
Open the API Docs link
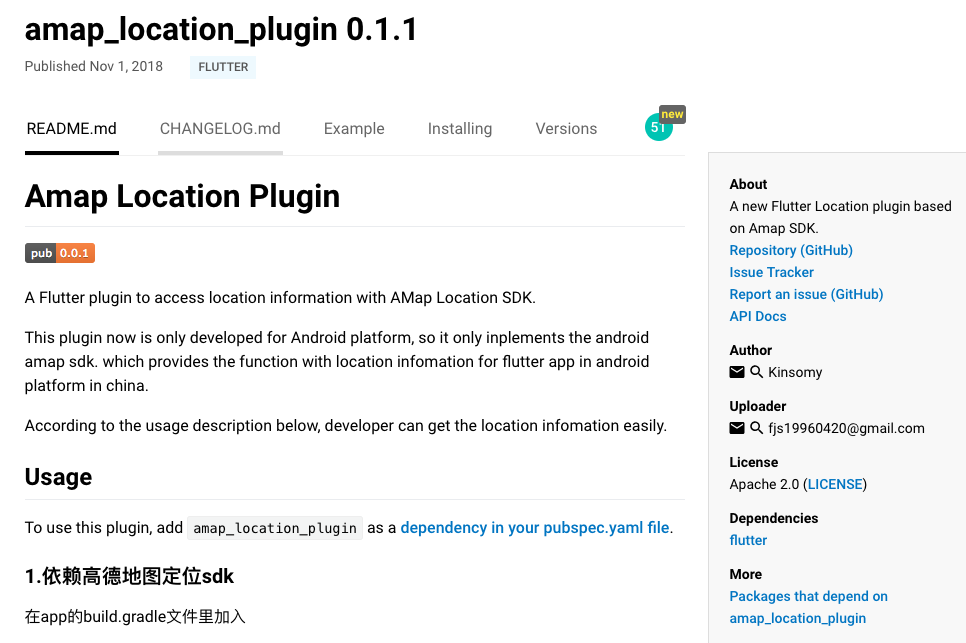(x=758, y=316)
